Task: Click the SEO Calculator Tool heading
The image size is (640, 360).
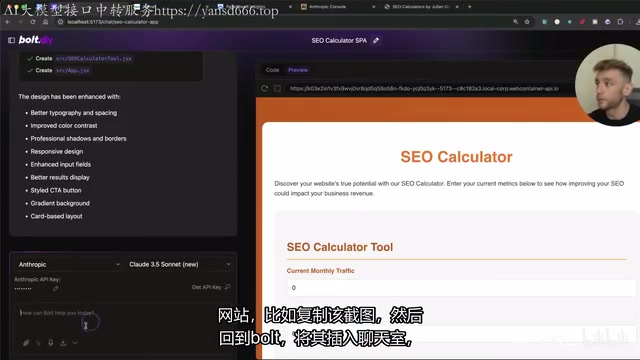Action: [x=340, y=247]
